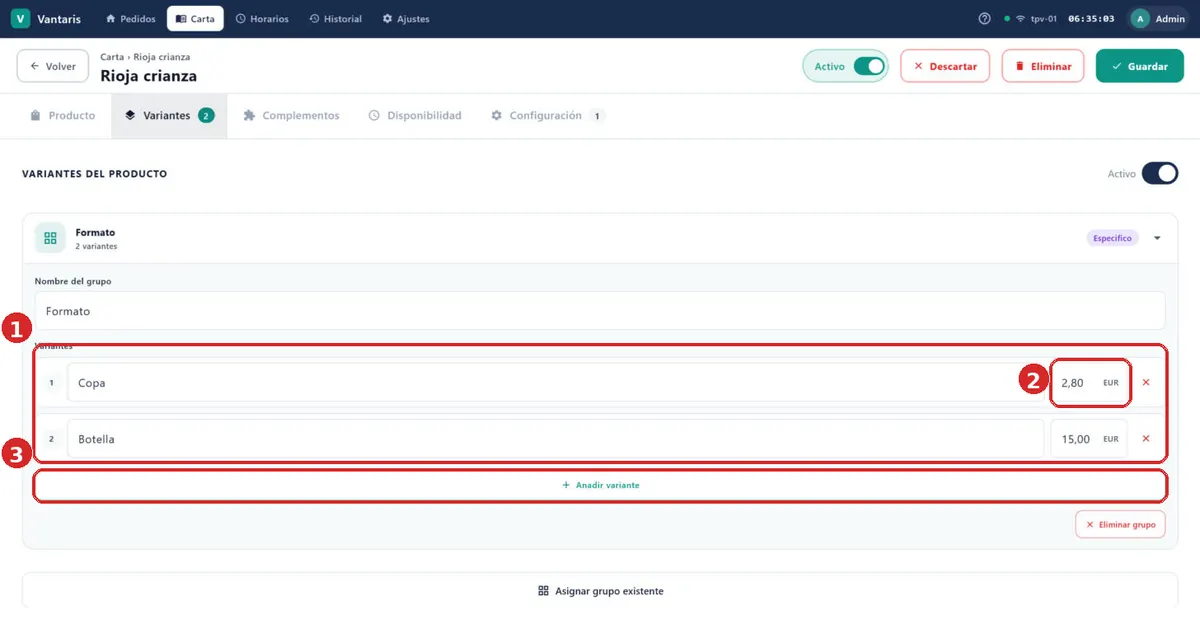Click Asignar grupo existente
This screenshot has width=1200, height=620.
coord(600,591)
